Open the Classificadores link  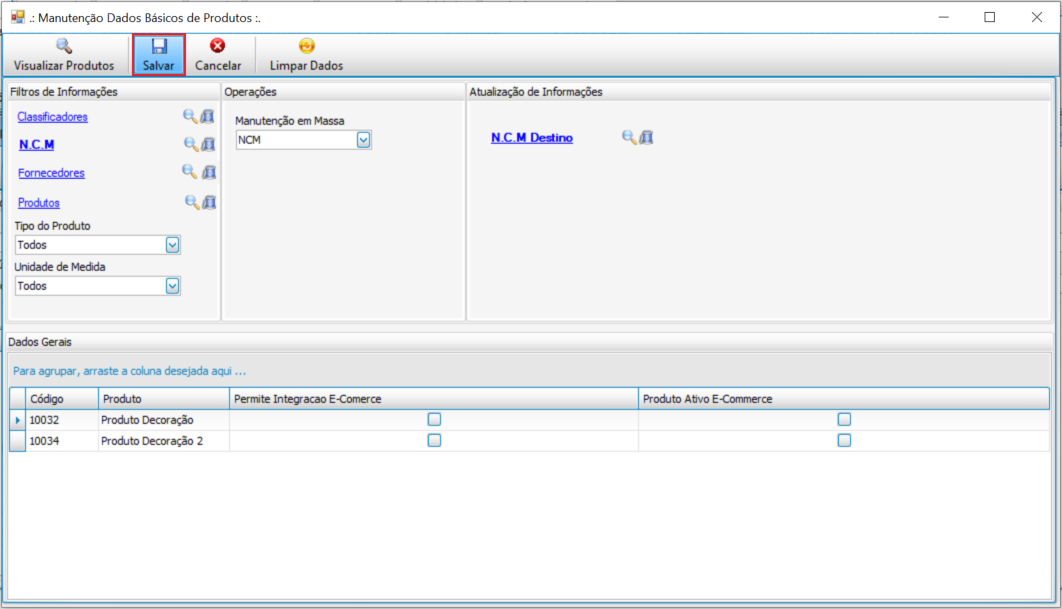52,117
